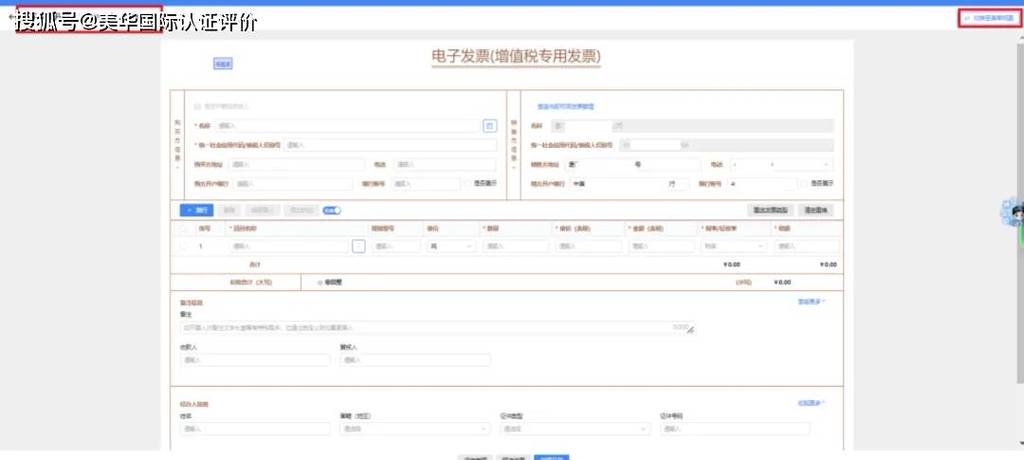Screen dimensions: 1024x460
Task: Open the blue quota link above seller info
Action: [565, 106]
